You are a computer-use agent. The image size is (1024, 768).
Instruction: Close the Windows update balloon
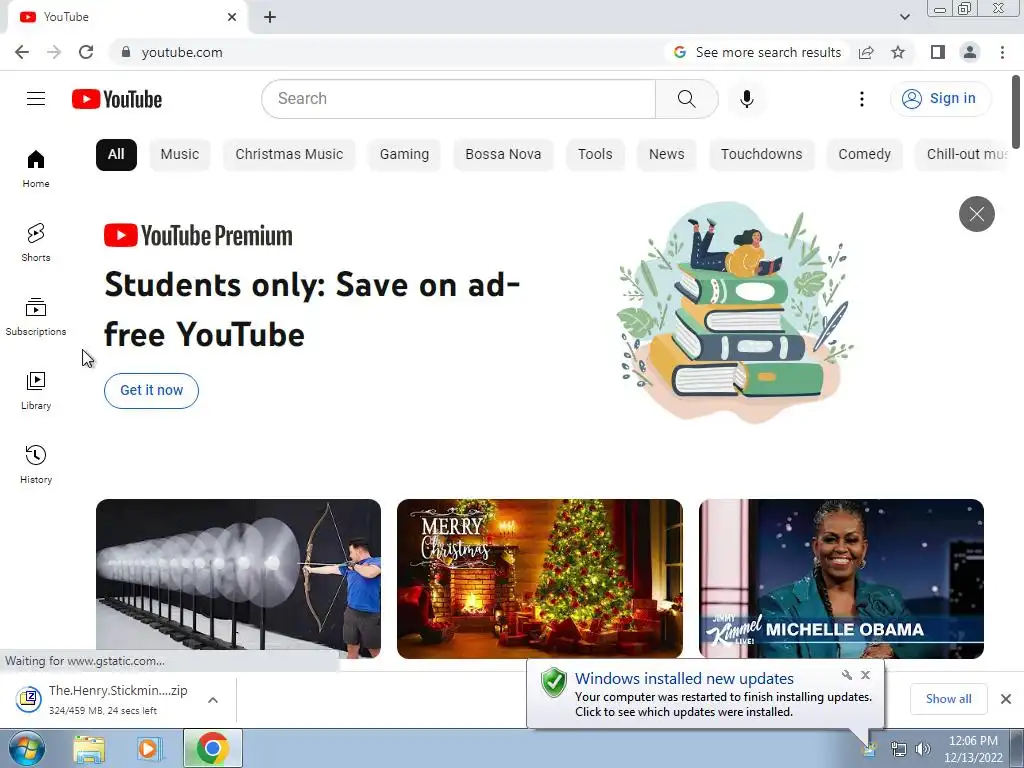point(865,675)
